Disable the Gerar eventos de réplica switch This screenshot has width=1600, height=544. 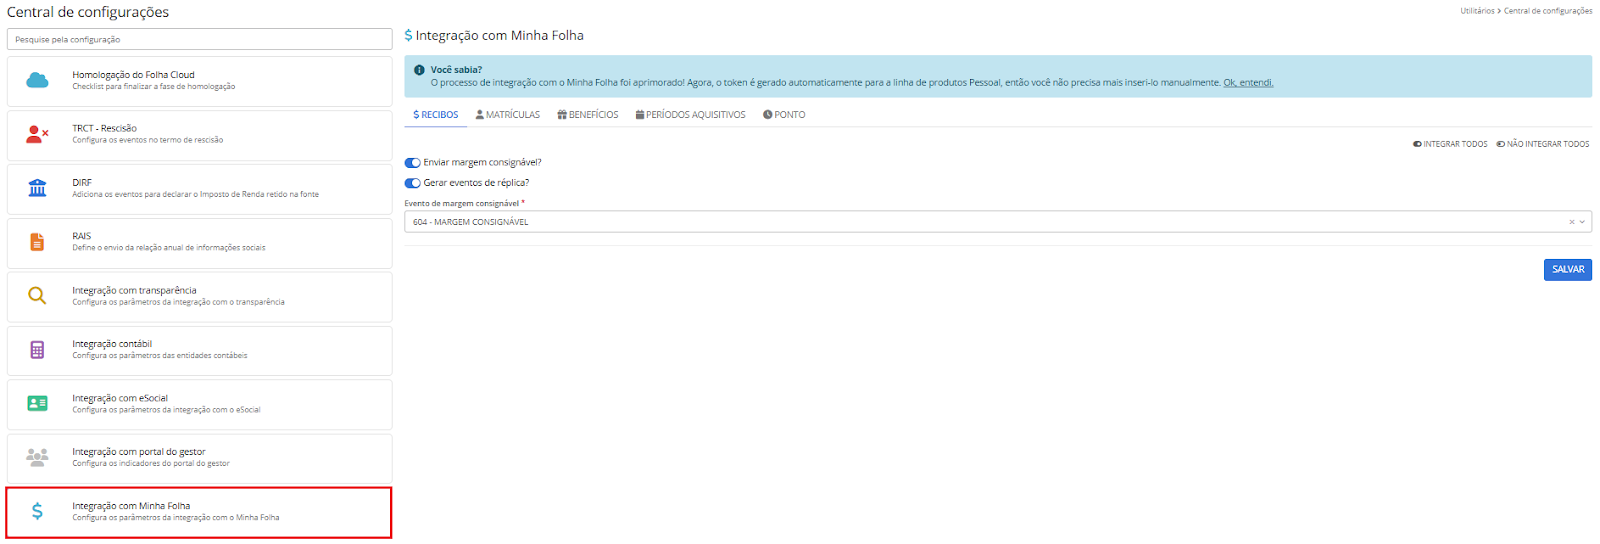pyautogui.click(x=412, y=183)
